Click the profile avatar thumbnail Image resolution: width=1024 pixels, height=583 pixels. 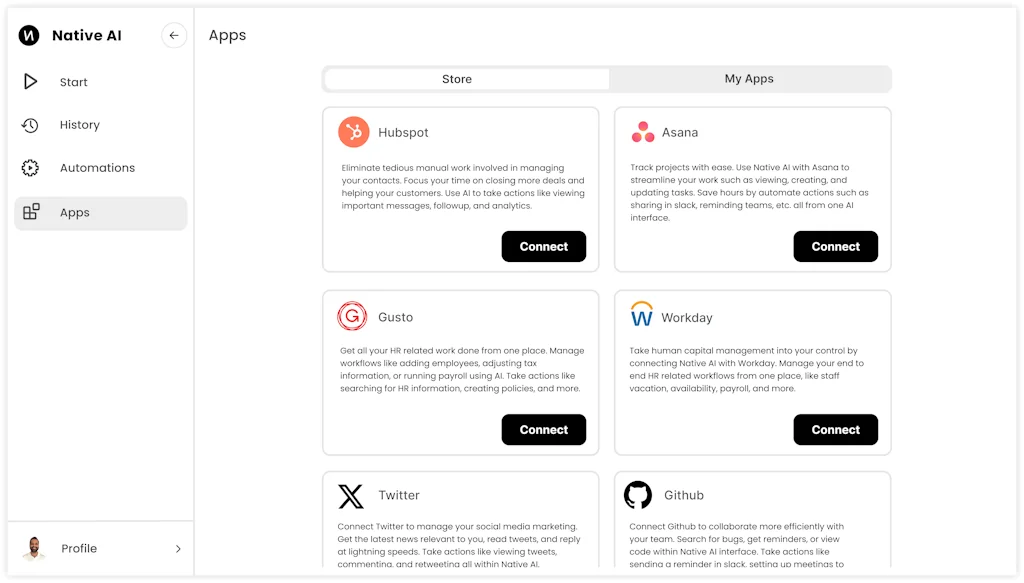[x=33, y=548]
